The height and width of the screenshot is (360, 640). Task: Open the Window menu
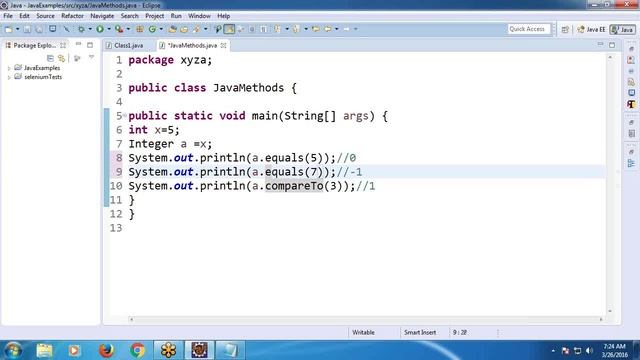point(199,16)
